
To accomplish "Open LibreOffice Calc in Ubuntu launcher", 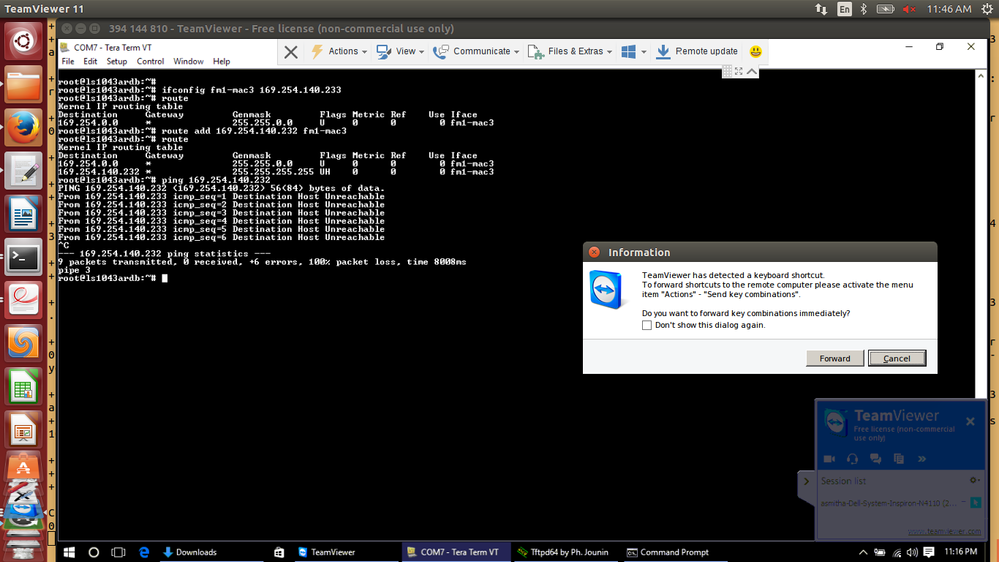I will click(x=24, y=387).
